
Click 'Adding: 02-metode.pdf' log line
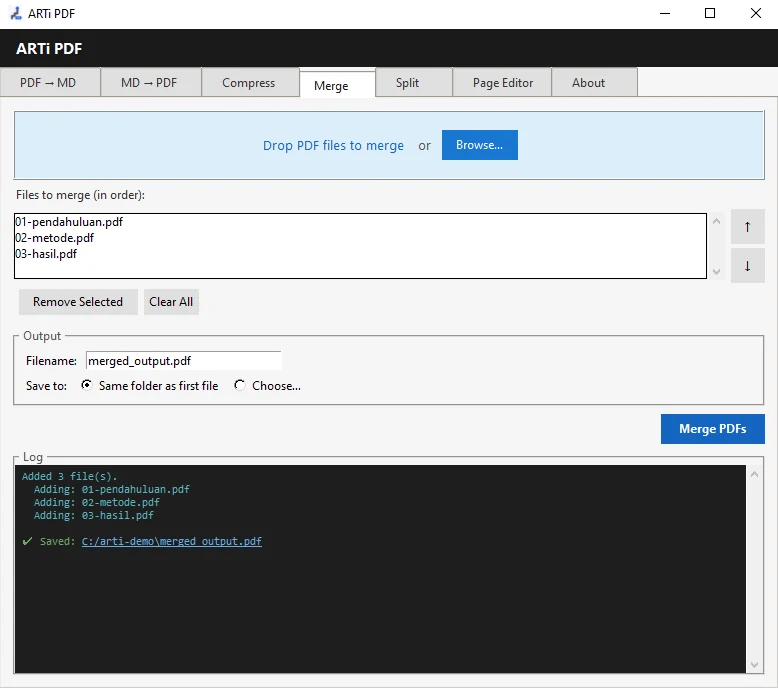[x=97, y=502]
